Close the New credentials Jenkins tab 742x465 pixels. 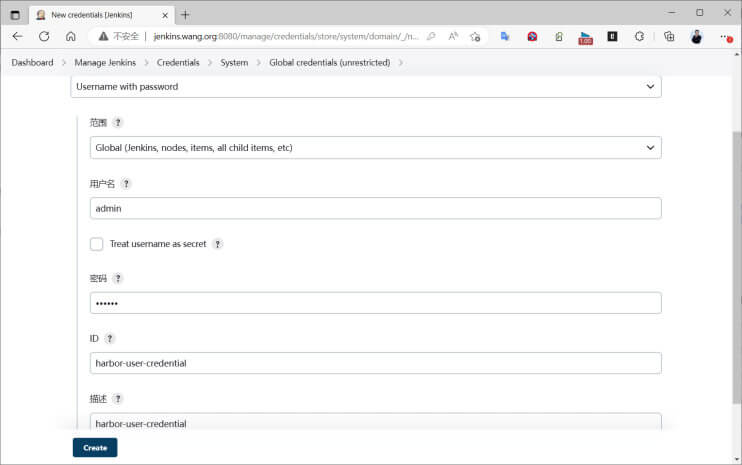165,15
